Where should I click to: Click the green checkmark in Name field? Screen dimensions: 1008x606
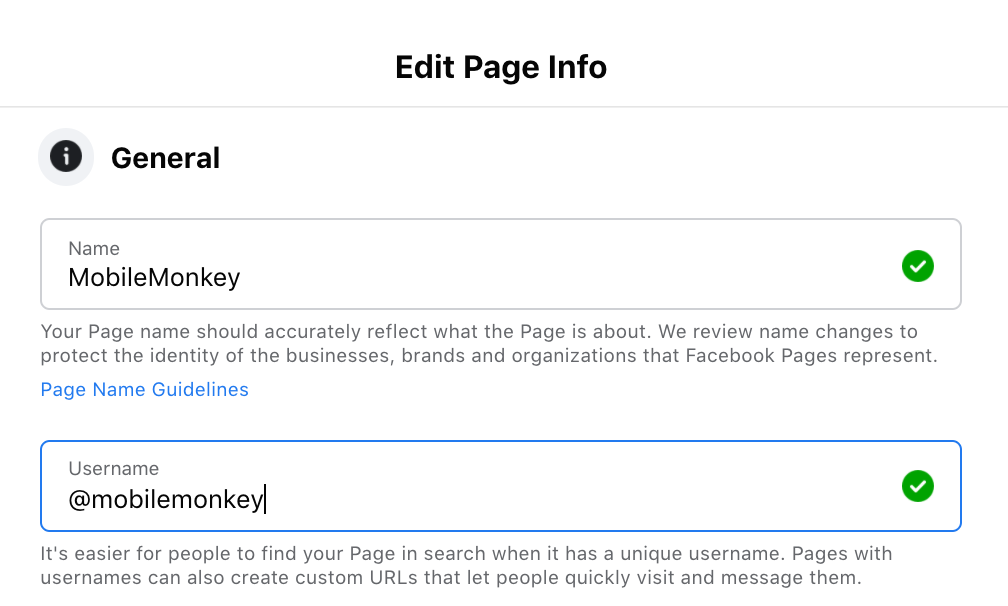[917, 266]
